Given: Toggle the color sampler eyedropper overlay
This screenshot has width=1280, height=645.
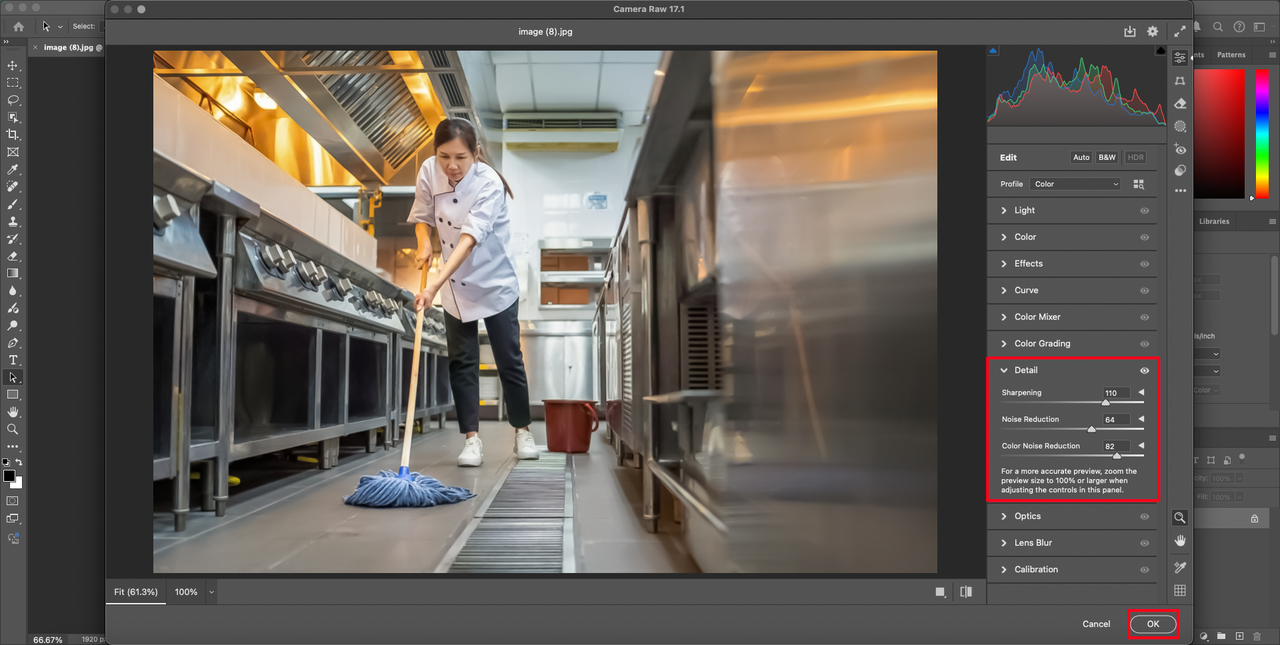Looking at the screenshot, I should click(1180, 566).
